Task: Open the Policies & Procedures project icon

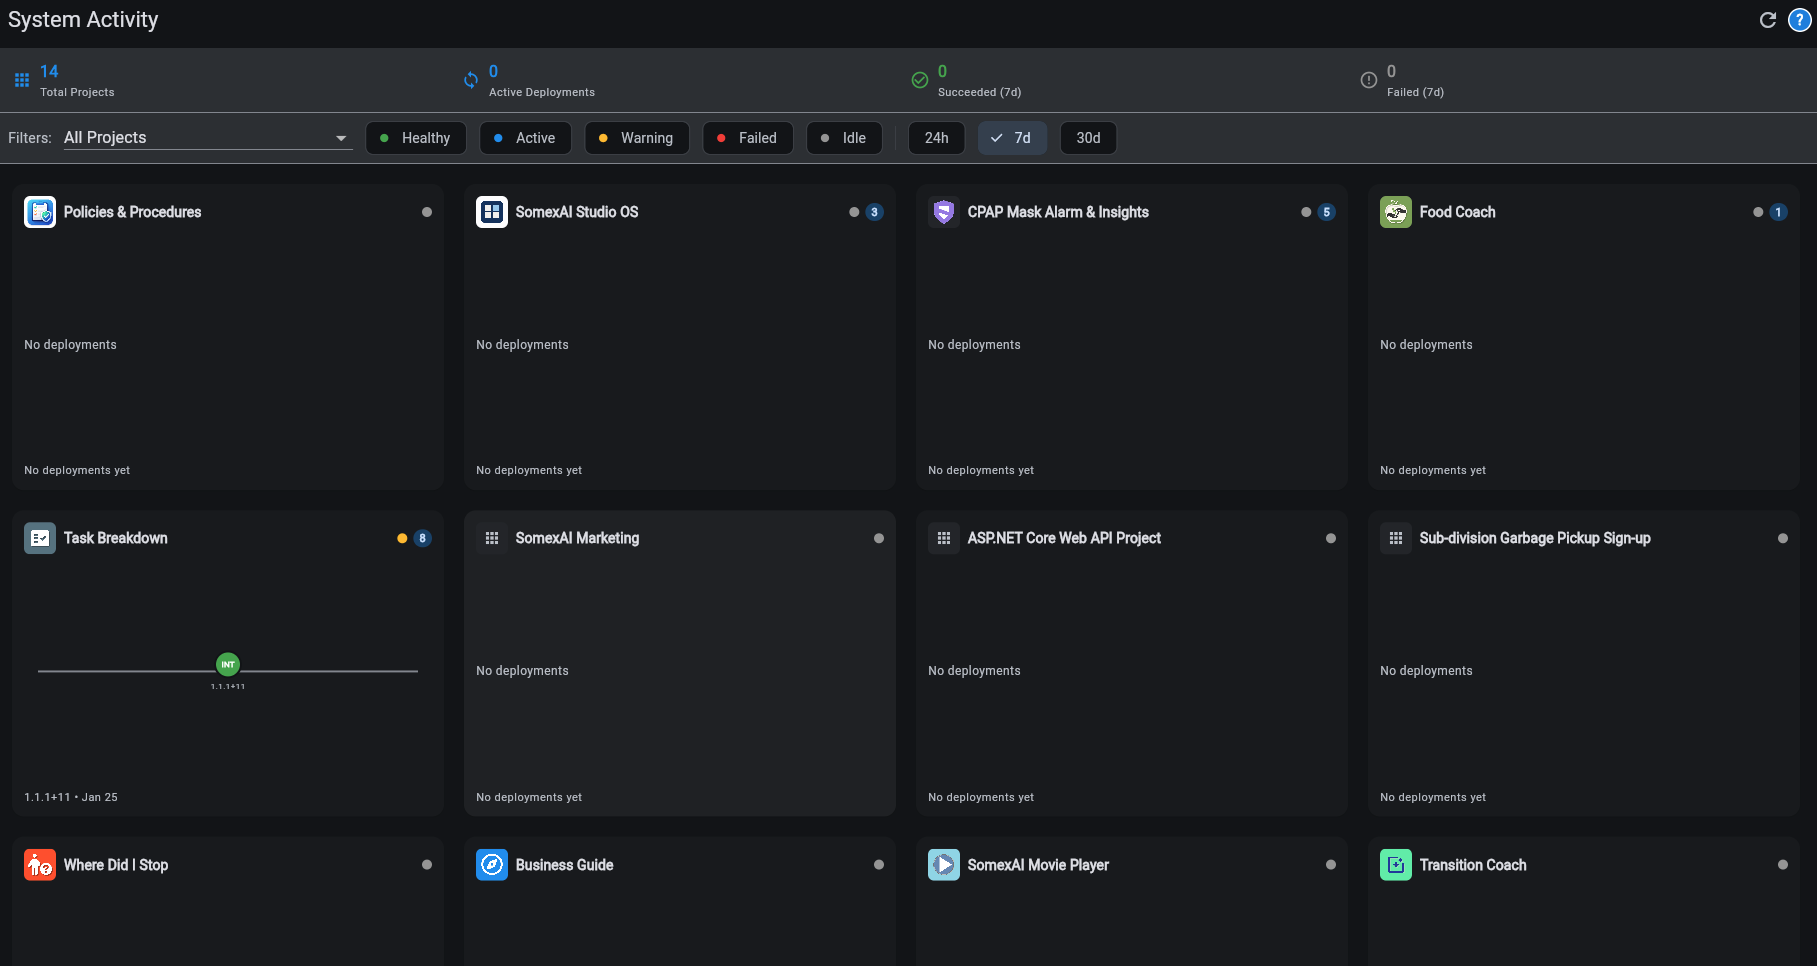Action: [x=40, y=211]
